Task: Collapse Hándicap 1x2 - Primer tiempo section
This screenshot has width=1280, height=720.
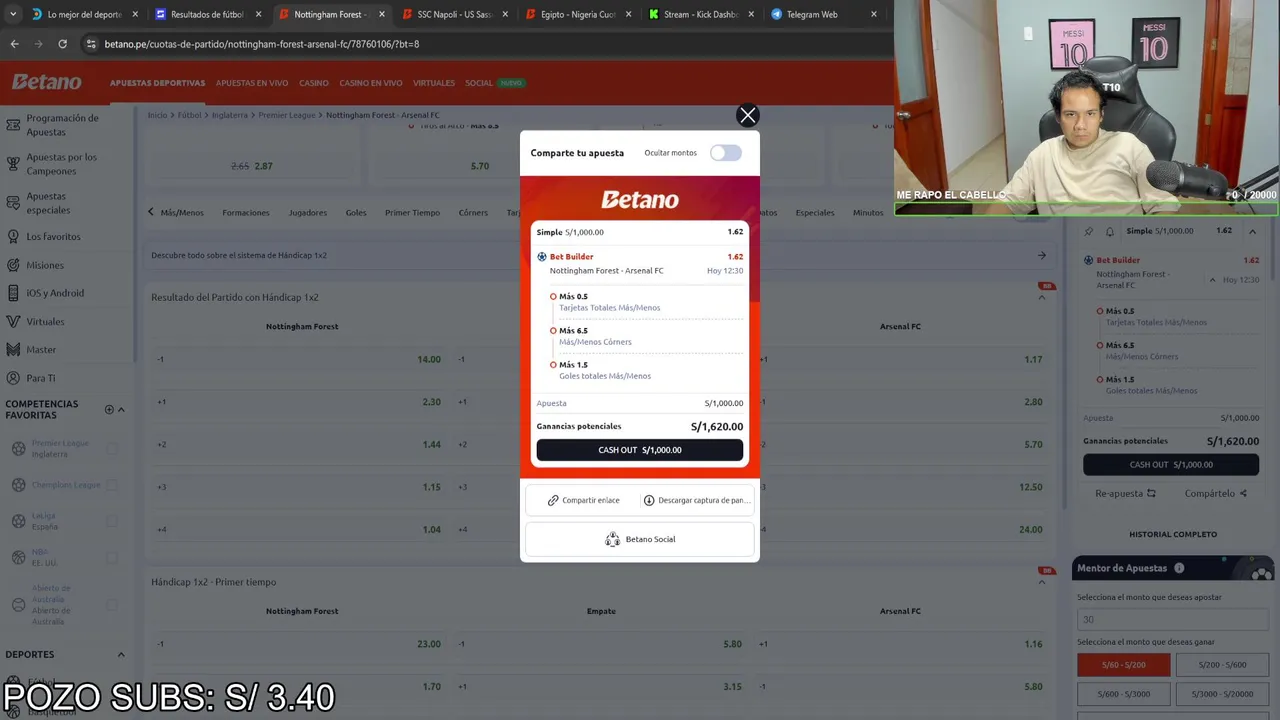Action: pos(1042,582)
